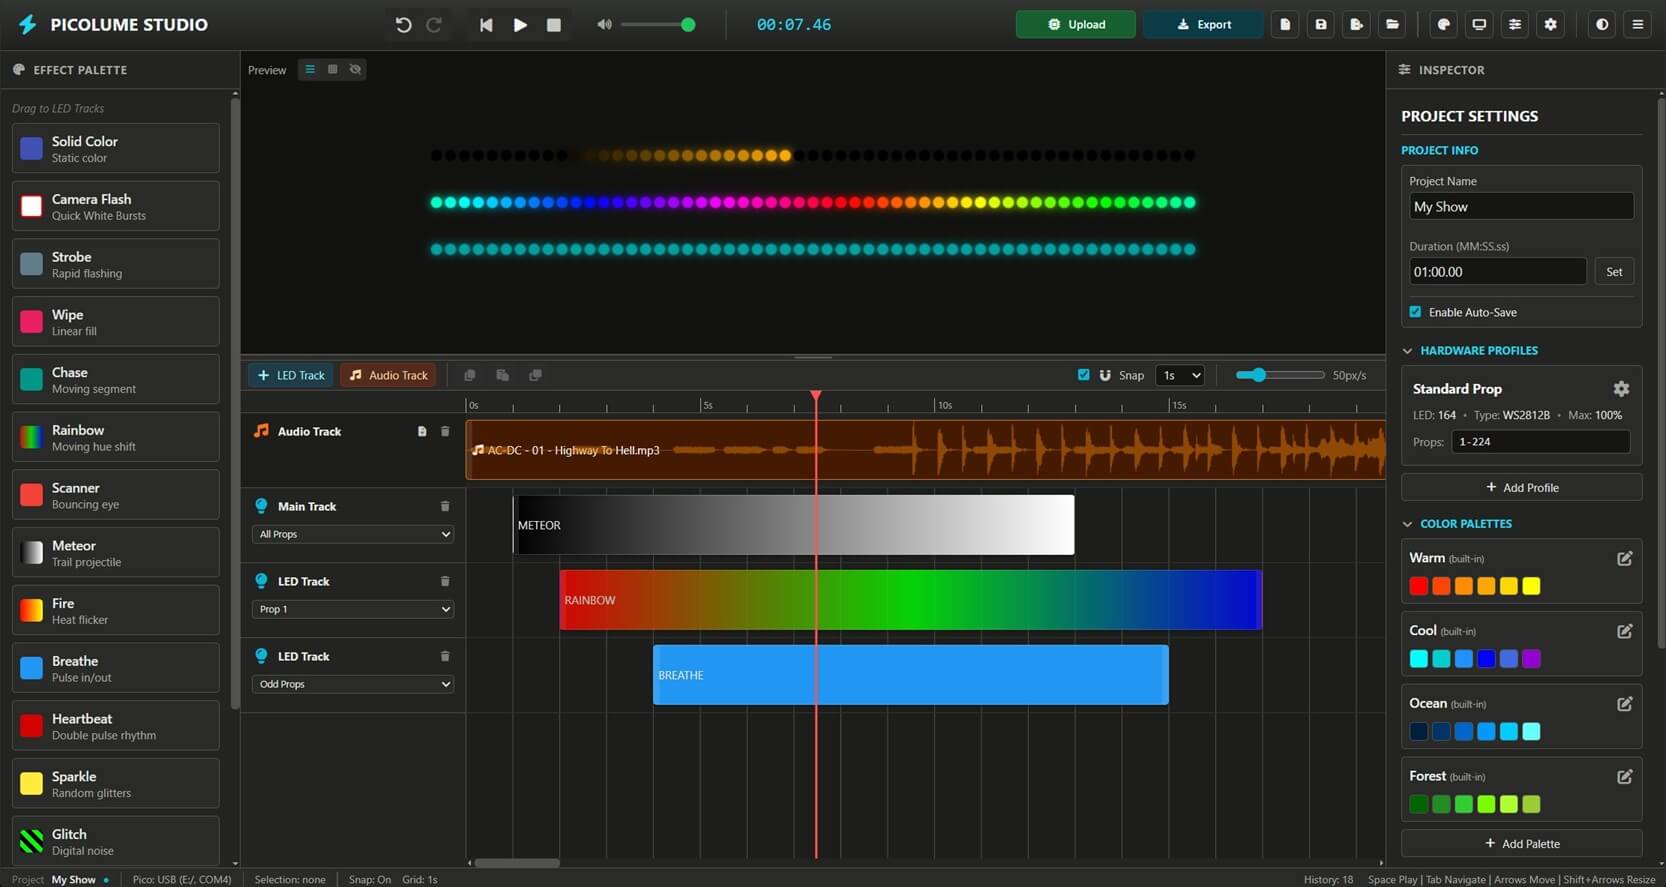Hide the preview with eye-slash icon
1666x887 pixels.
(355, 69)
